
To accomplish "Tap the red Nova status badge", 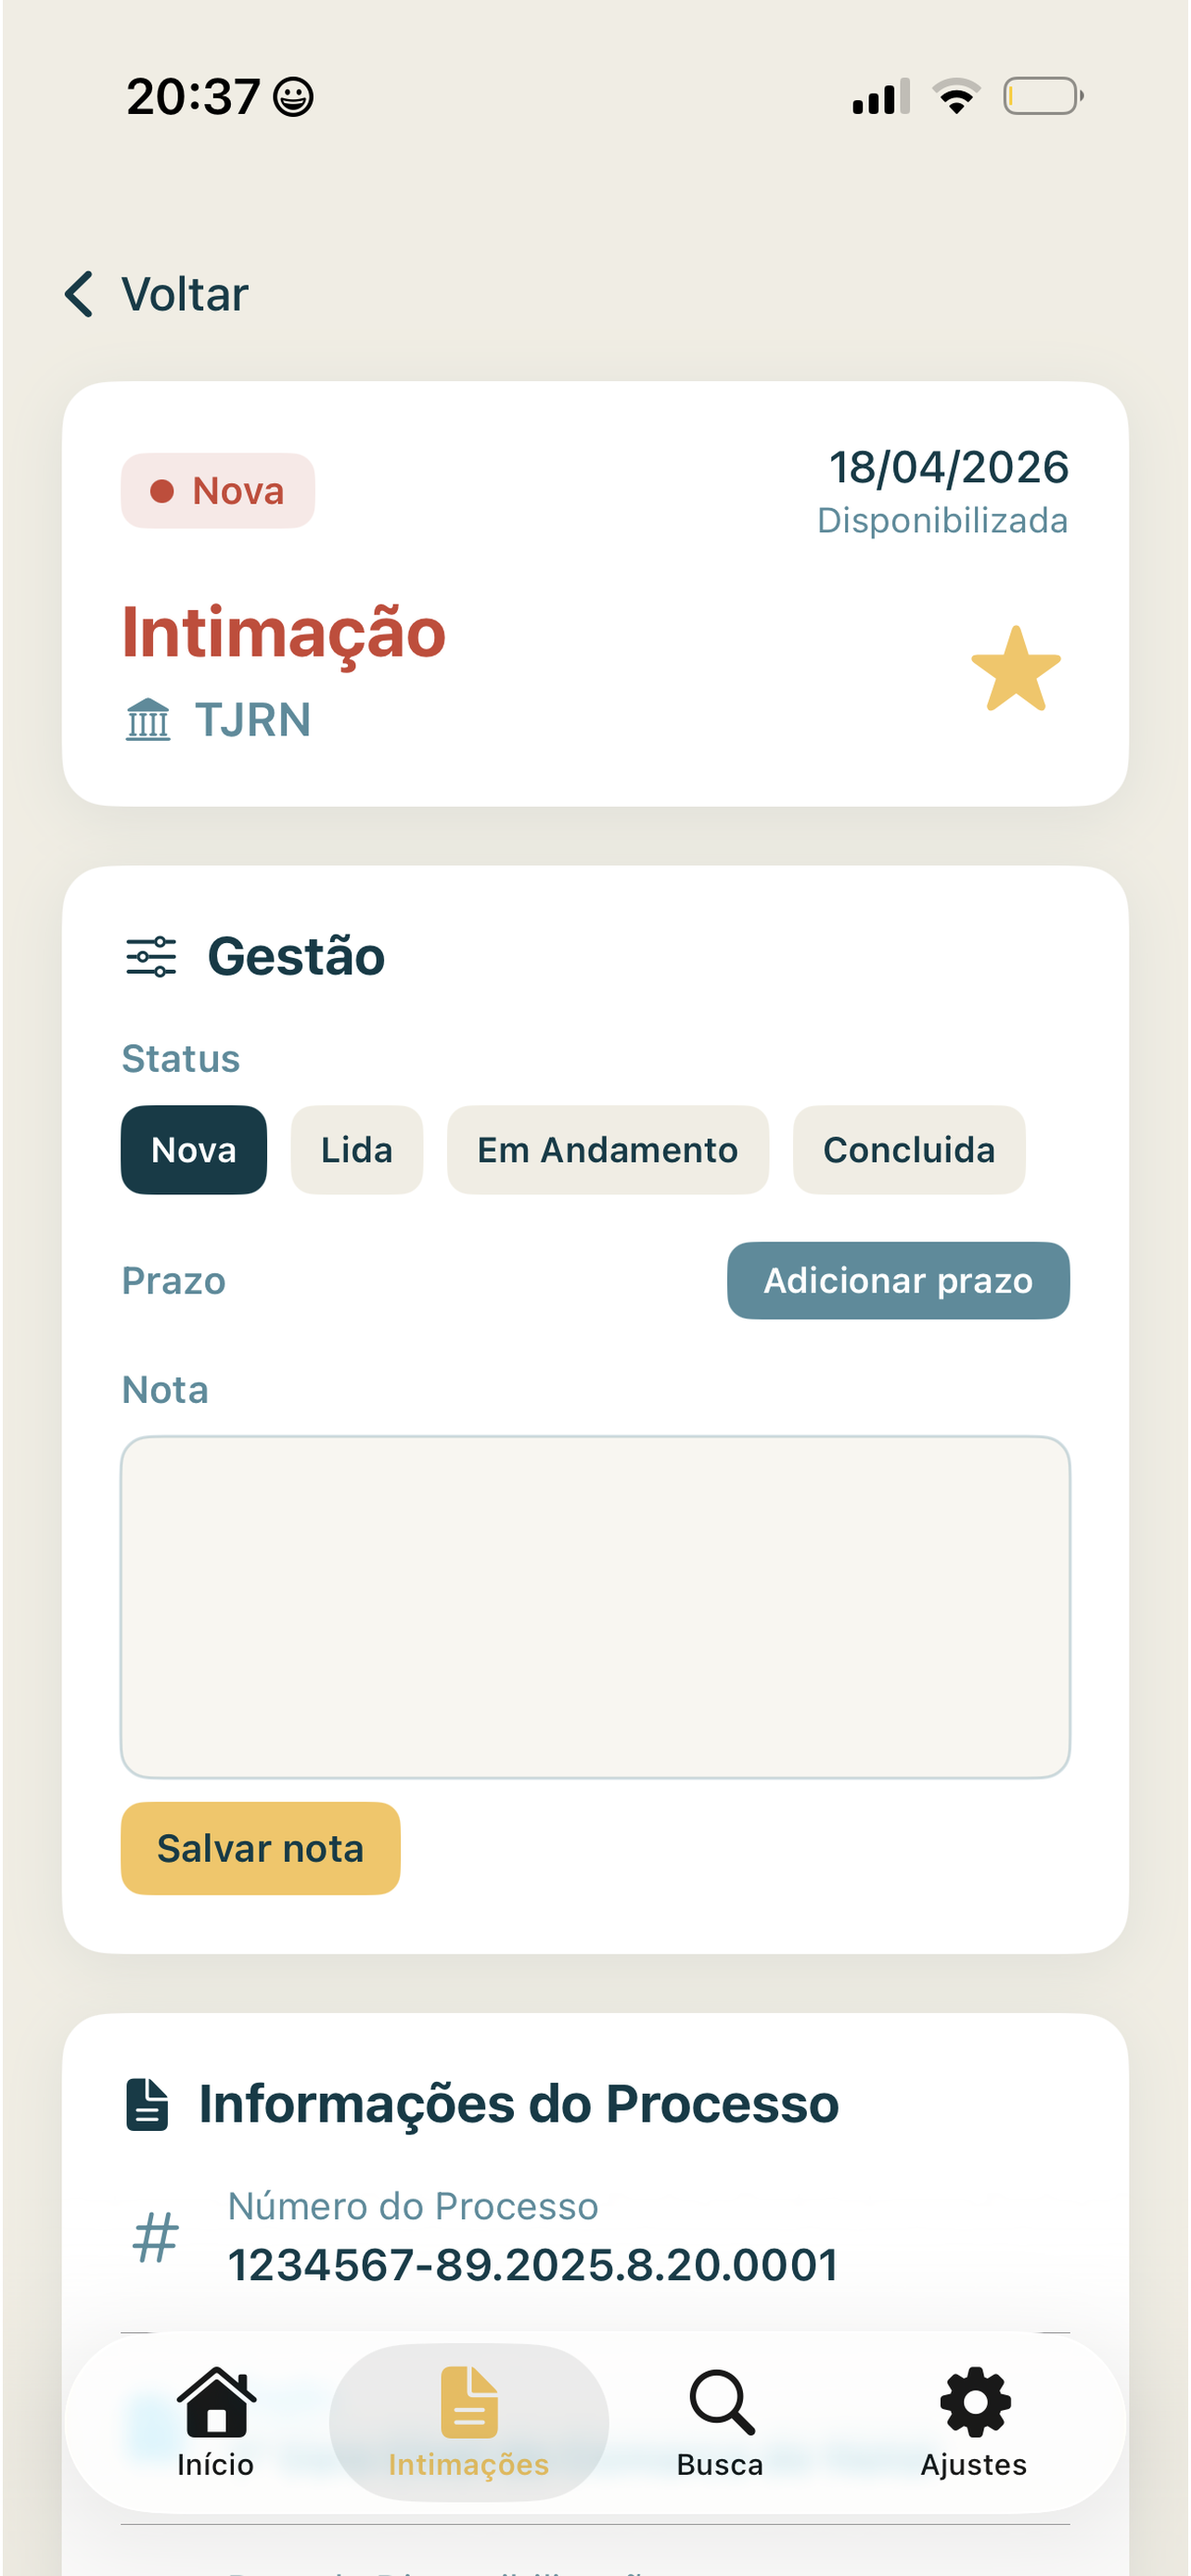I will click(218, 491).
